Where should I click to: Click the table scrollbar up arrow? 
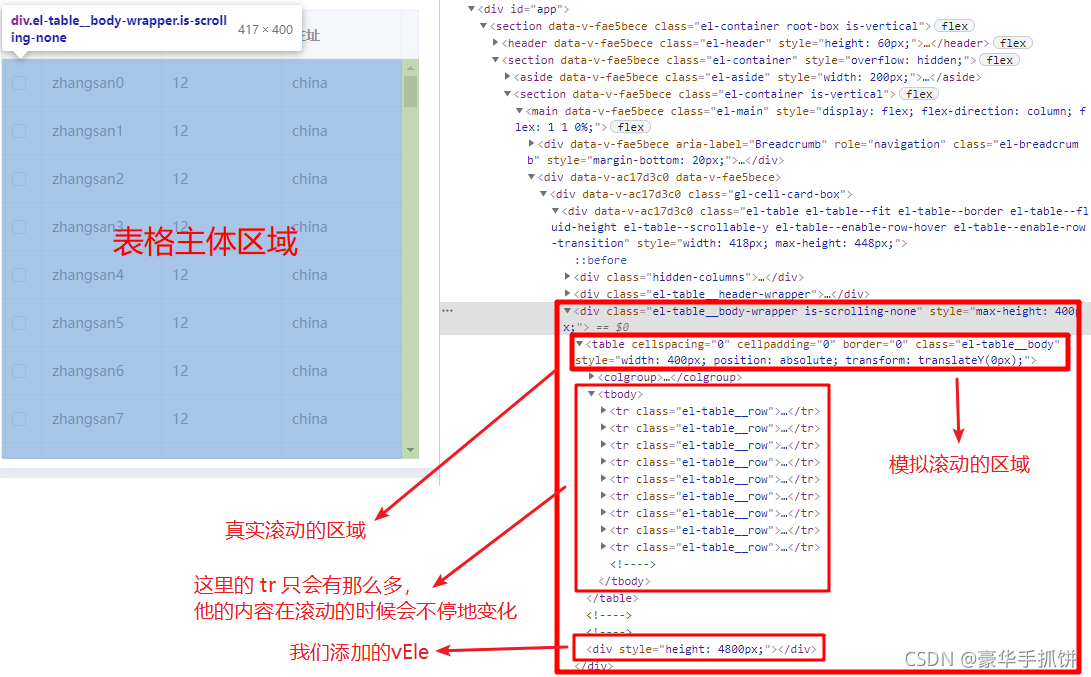(411, 67)
